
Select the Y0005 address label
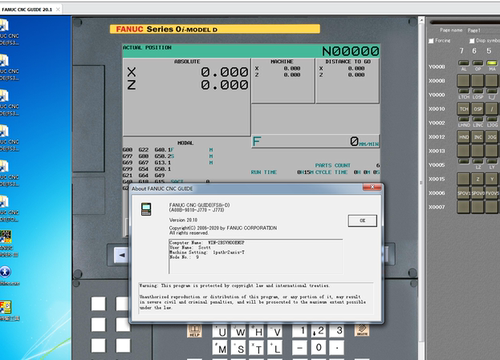[437, 165]
